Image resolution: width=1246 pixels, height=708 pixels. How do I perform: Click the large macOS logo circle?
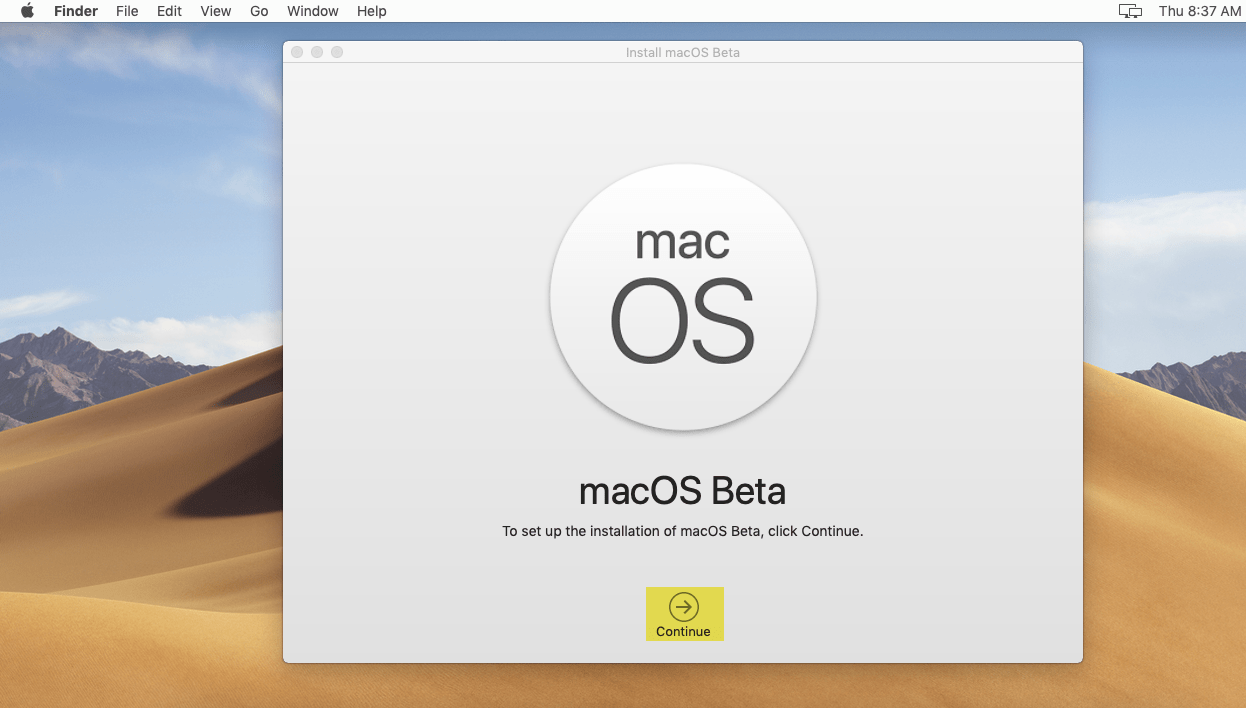click(x=683, y=297)
